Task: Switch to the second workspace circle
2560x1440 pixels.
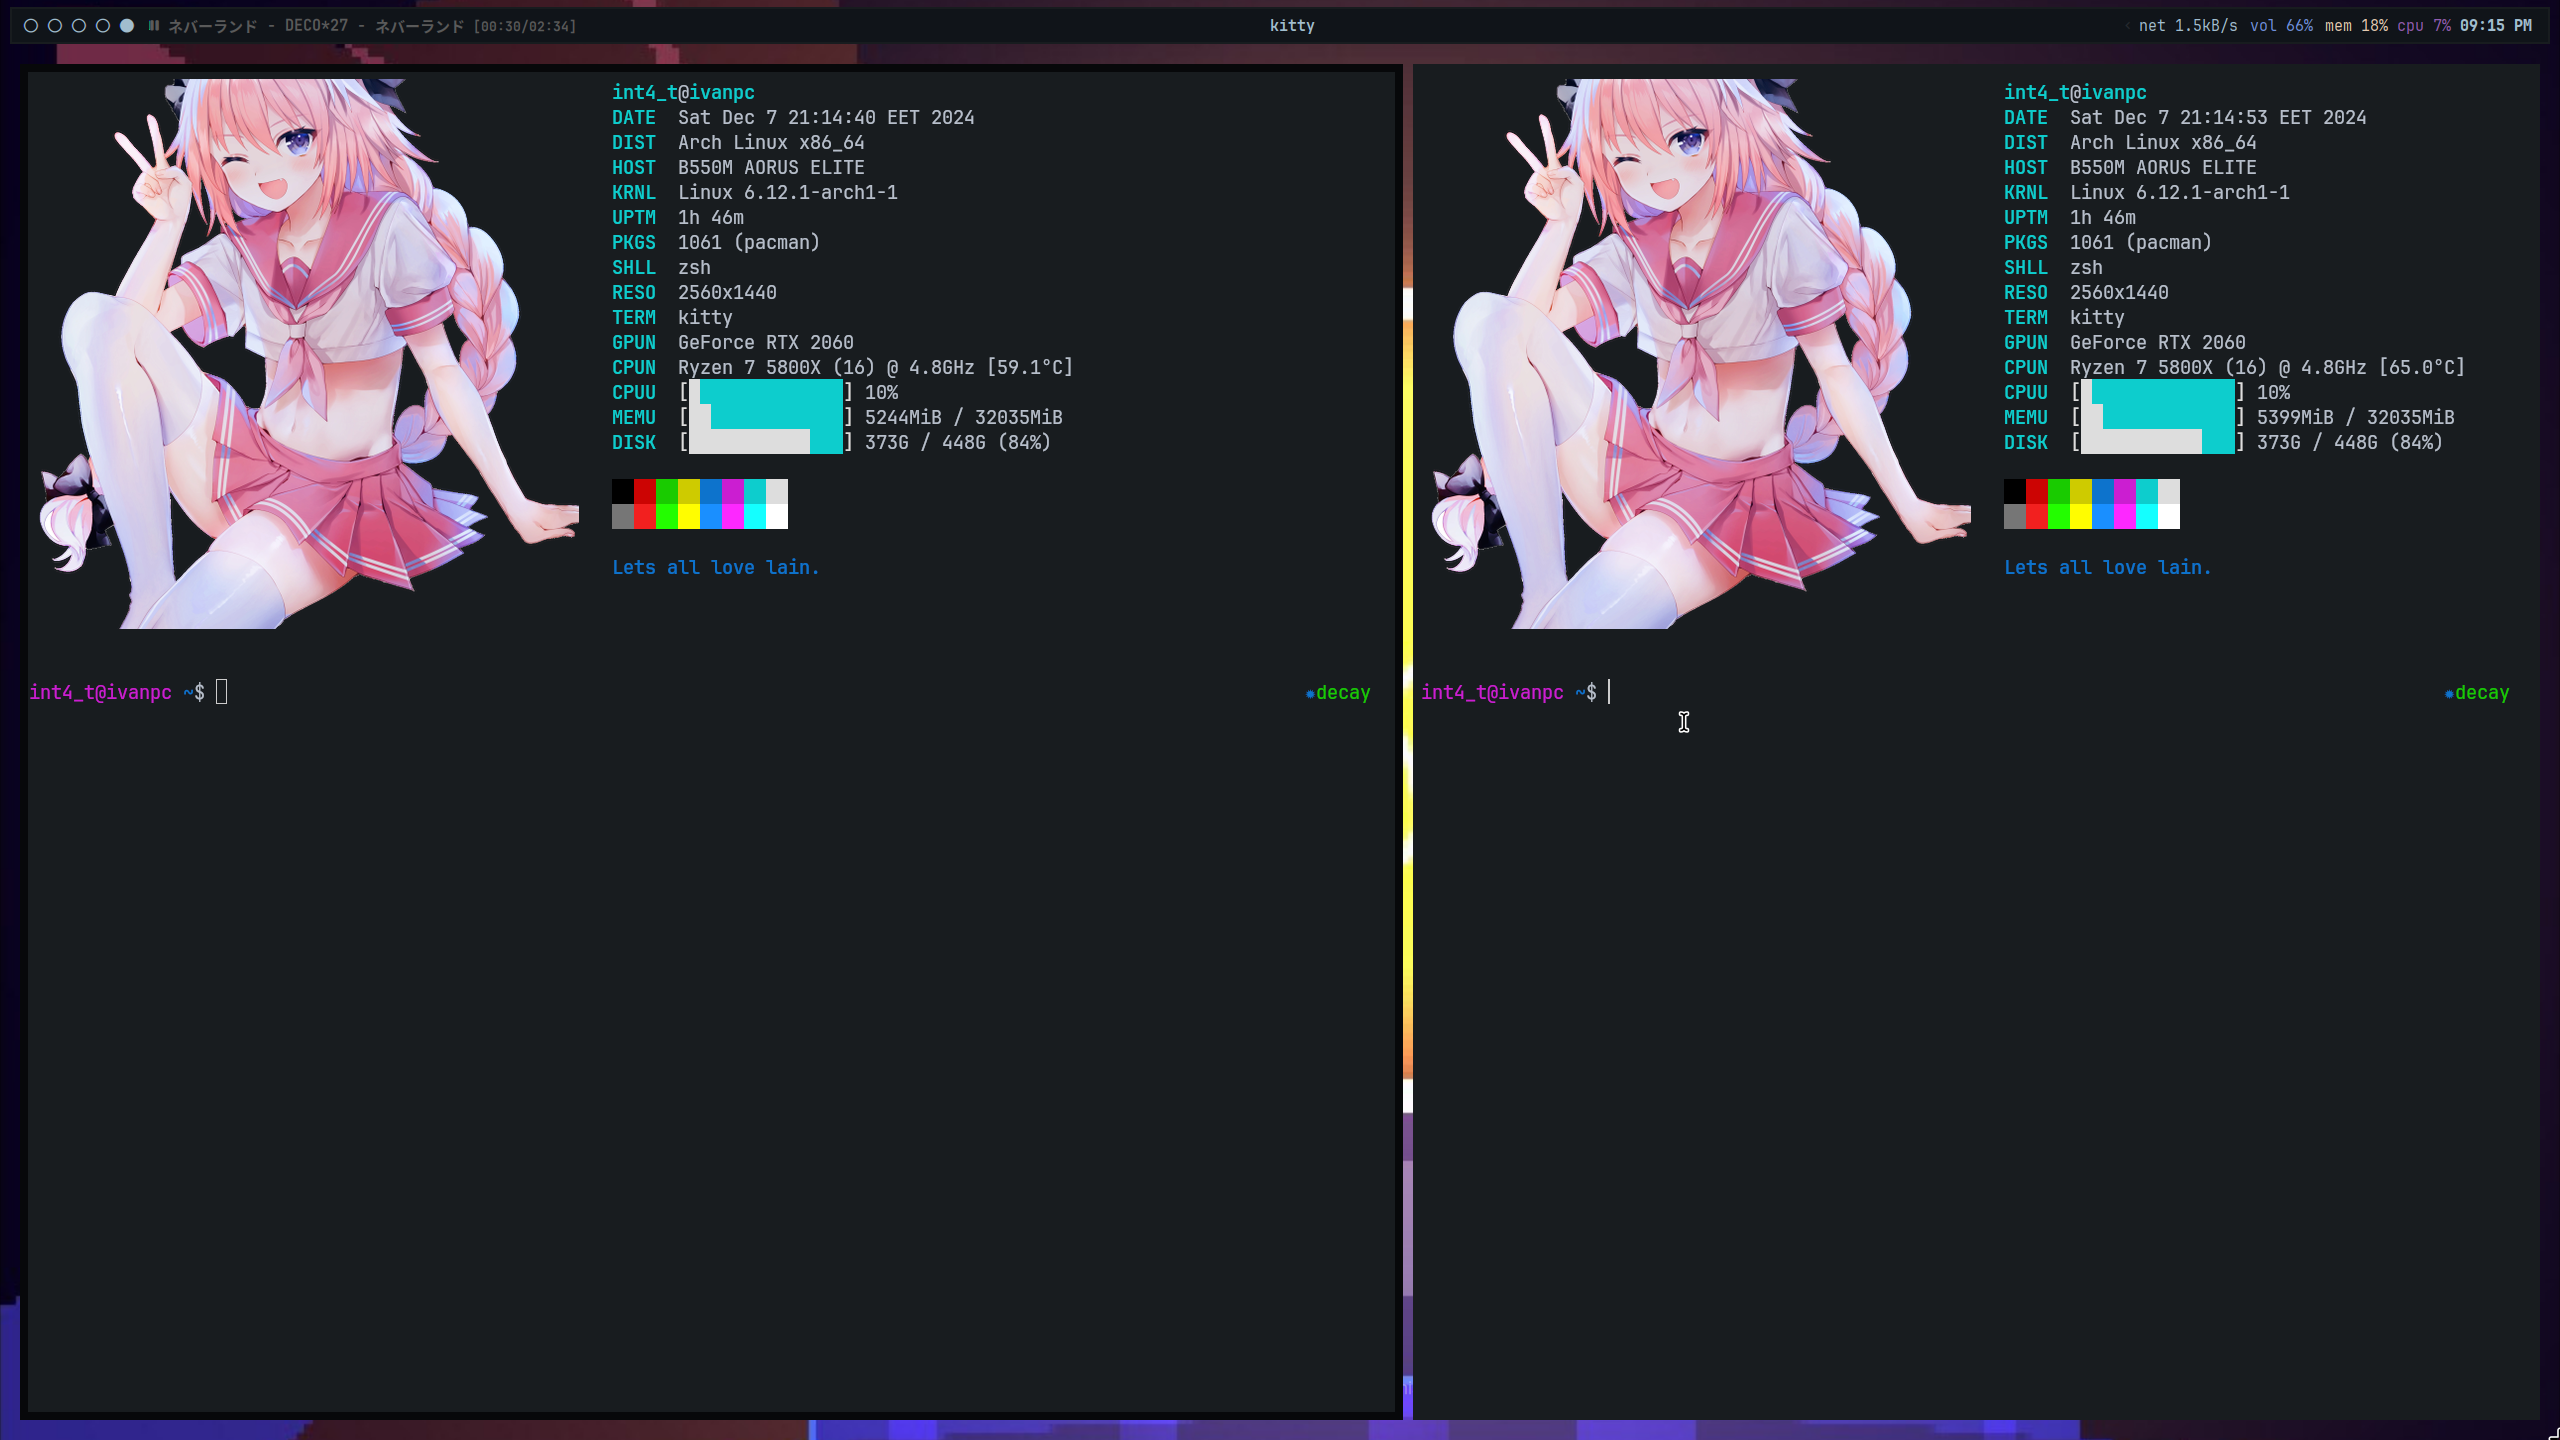Action: 55,26
